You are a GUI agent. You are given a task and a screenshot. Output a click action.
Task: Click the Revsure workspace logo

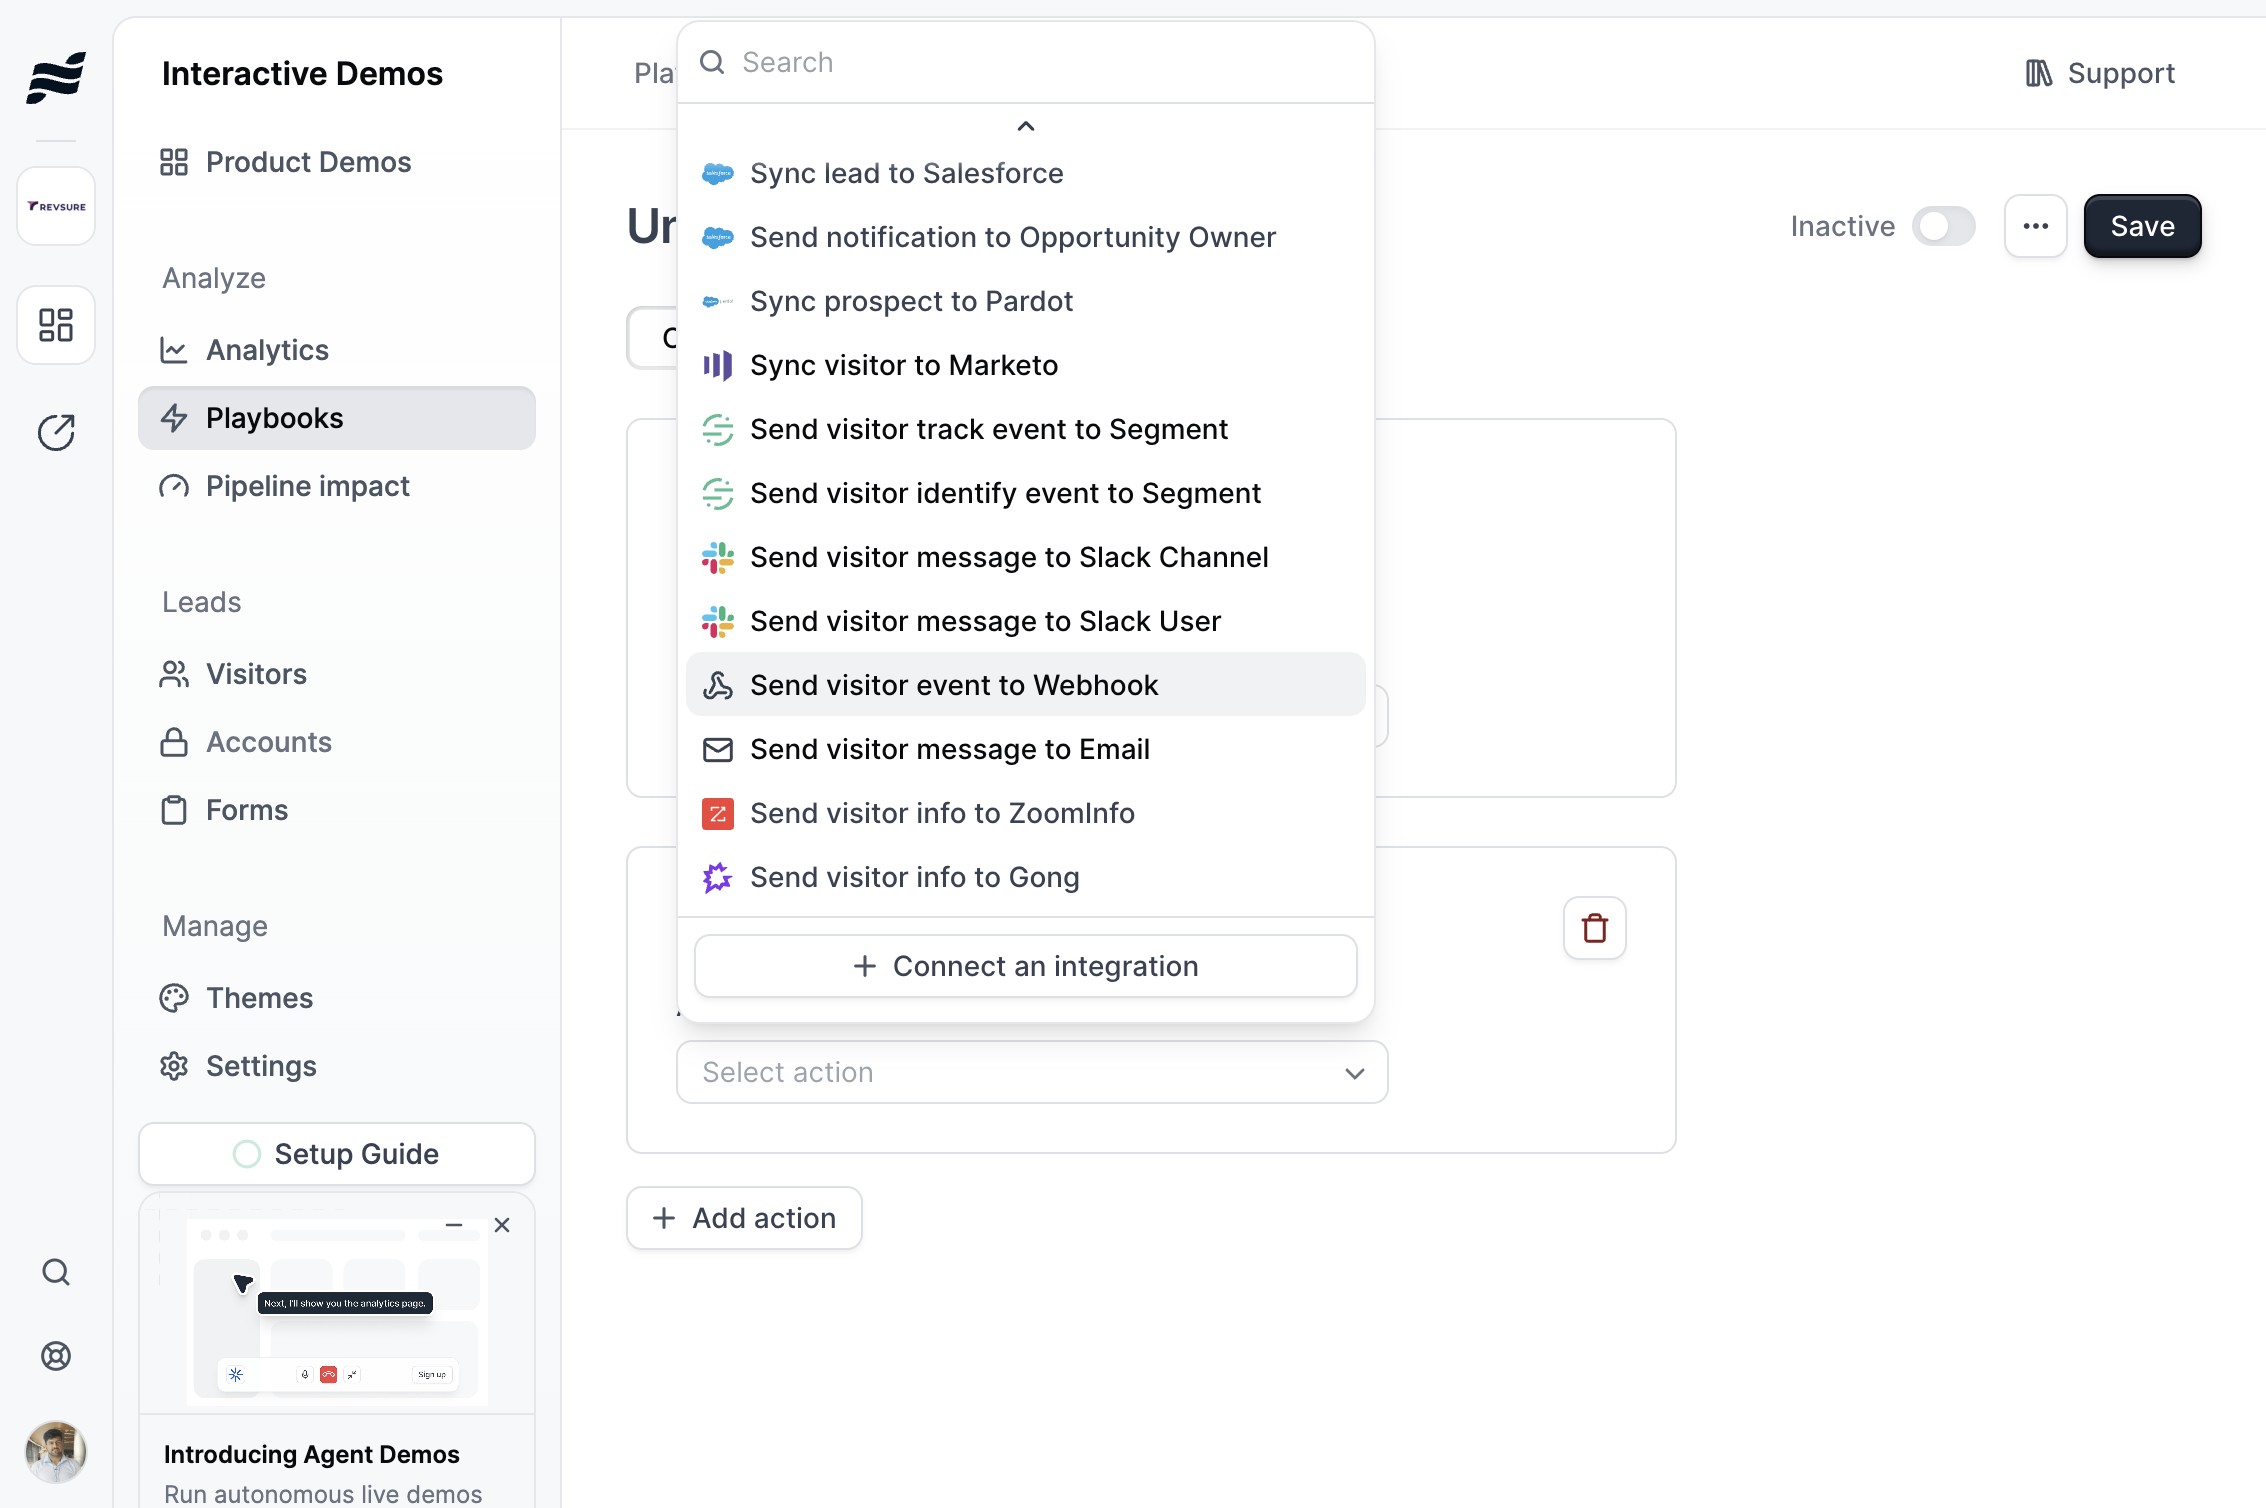click(x=56, y=206)
